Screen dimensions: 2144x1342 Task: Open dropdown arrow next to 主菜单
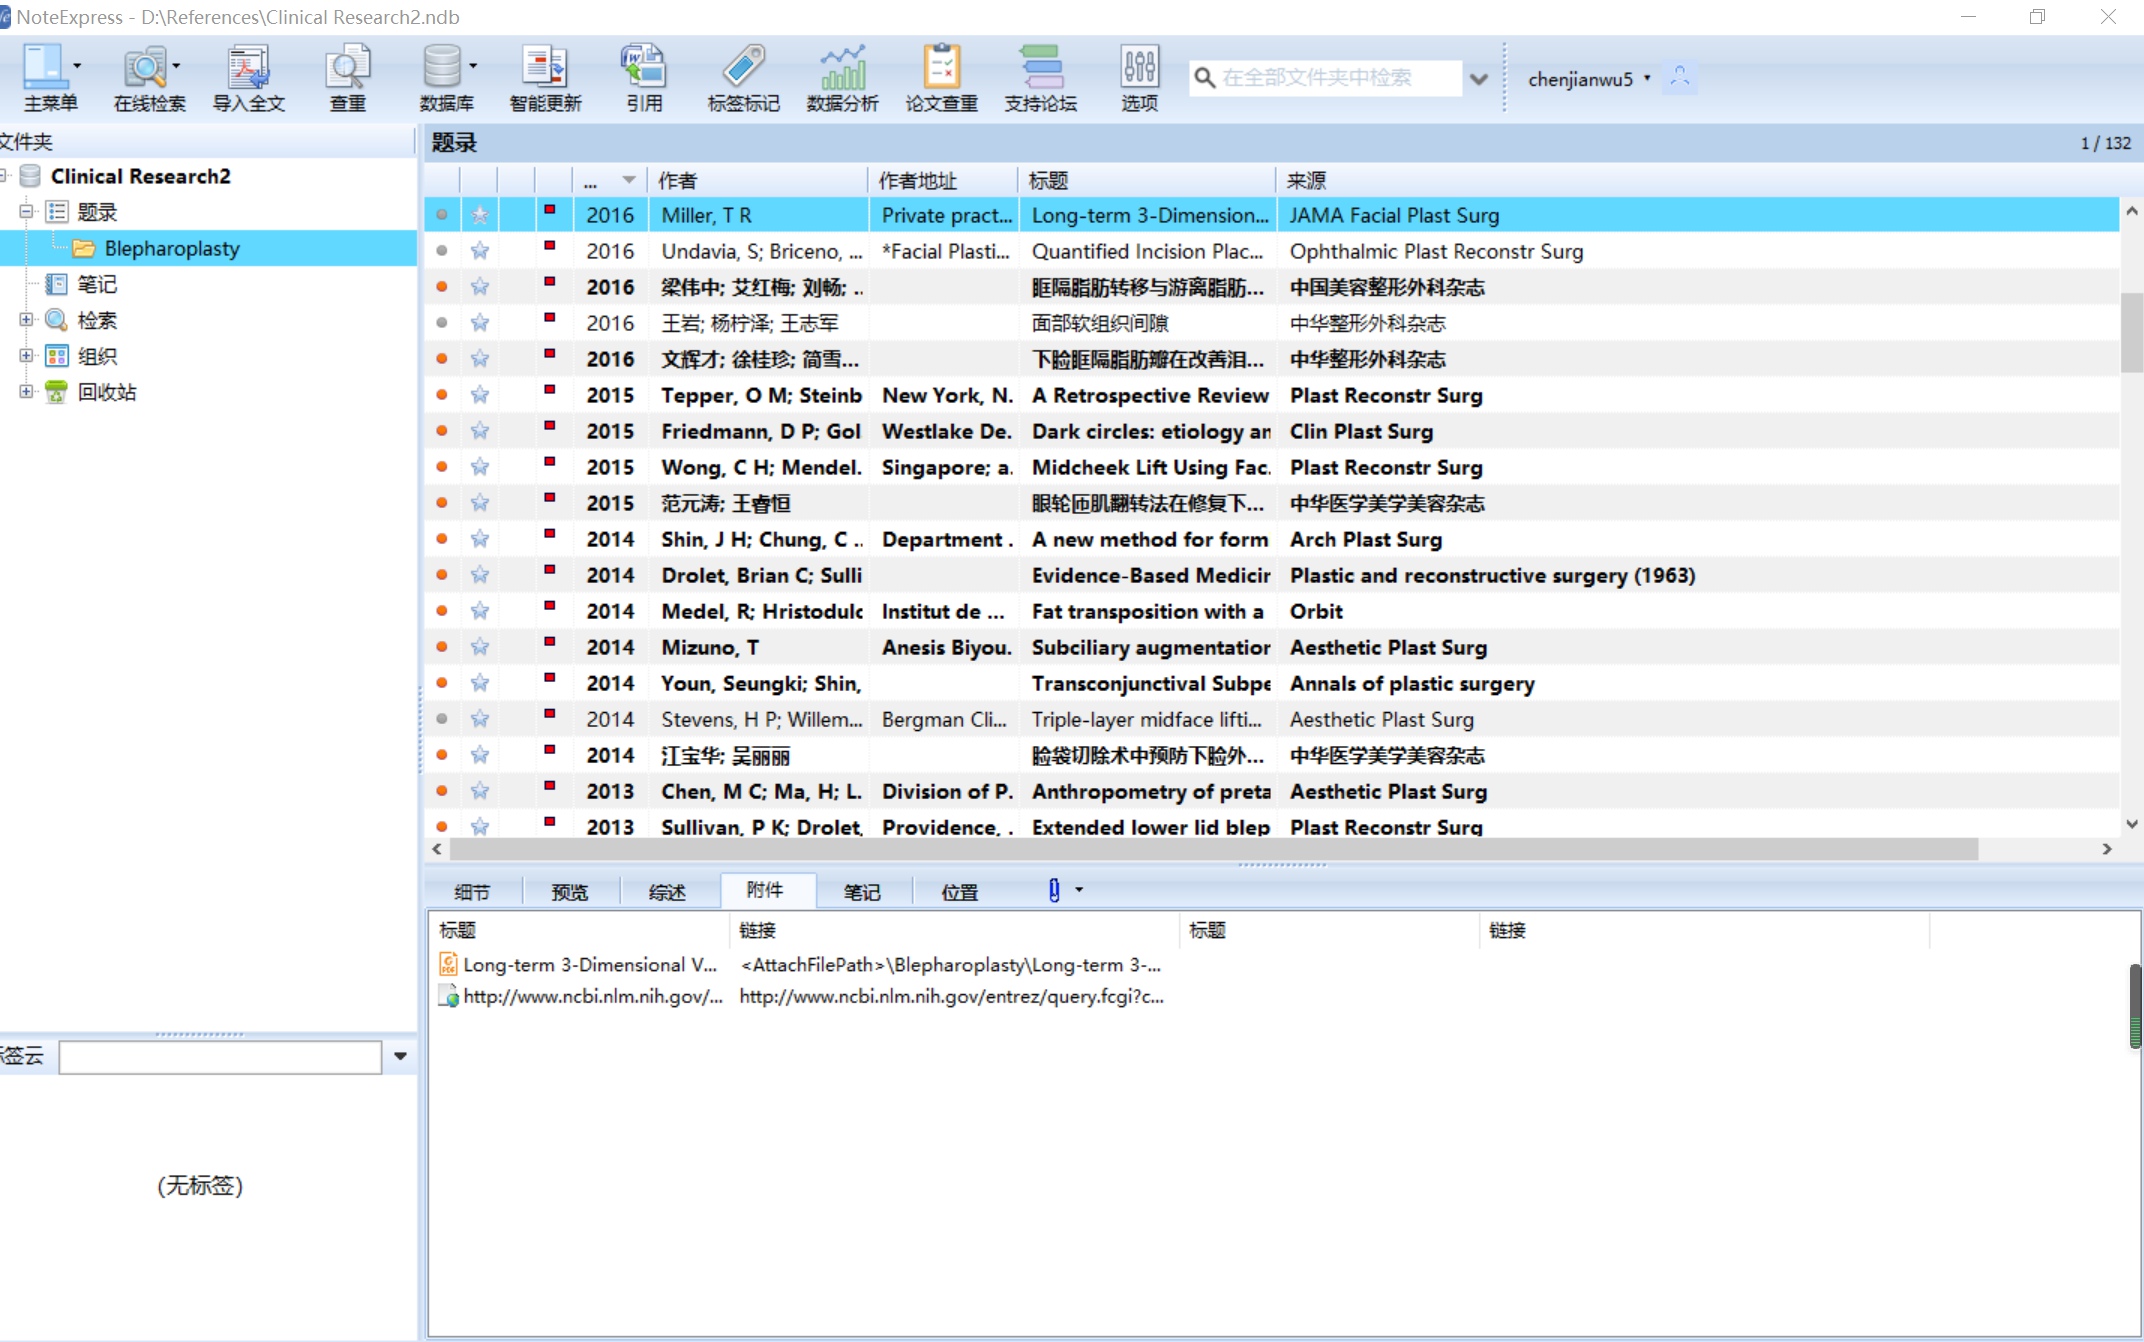pyautogui.click(x=77, y=66)
